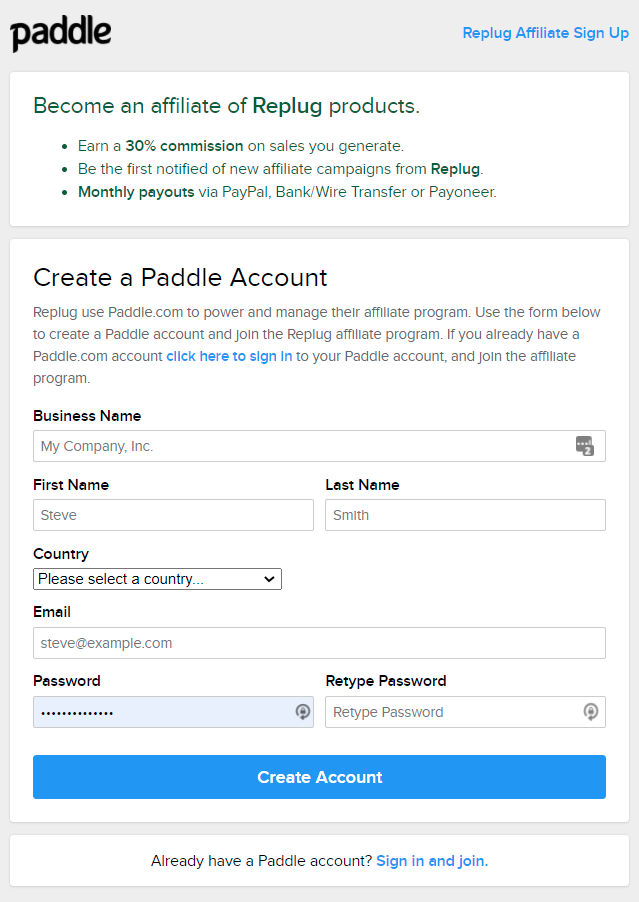Image resolution: width=639 pixels, height=902 pixels.
Task: Focus the Email input field
Action: point(319,643)
